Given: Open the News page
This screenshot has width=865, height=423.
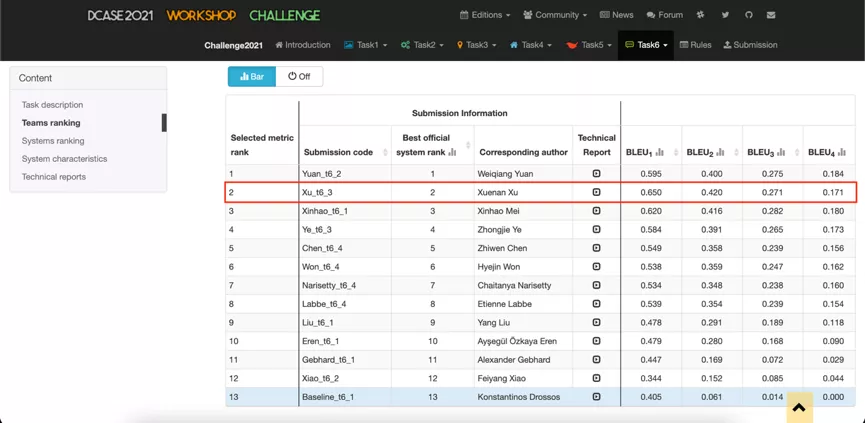Looking at the screenshot, I should click(616, 15).
